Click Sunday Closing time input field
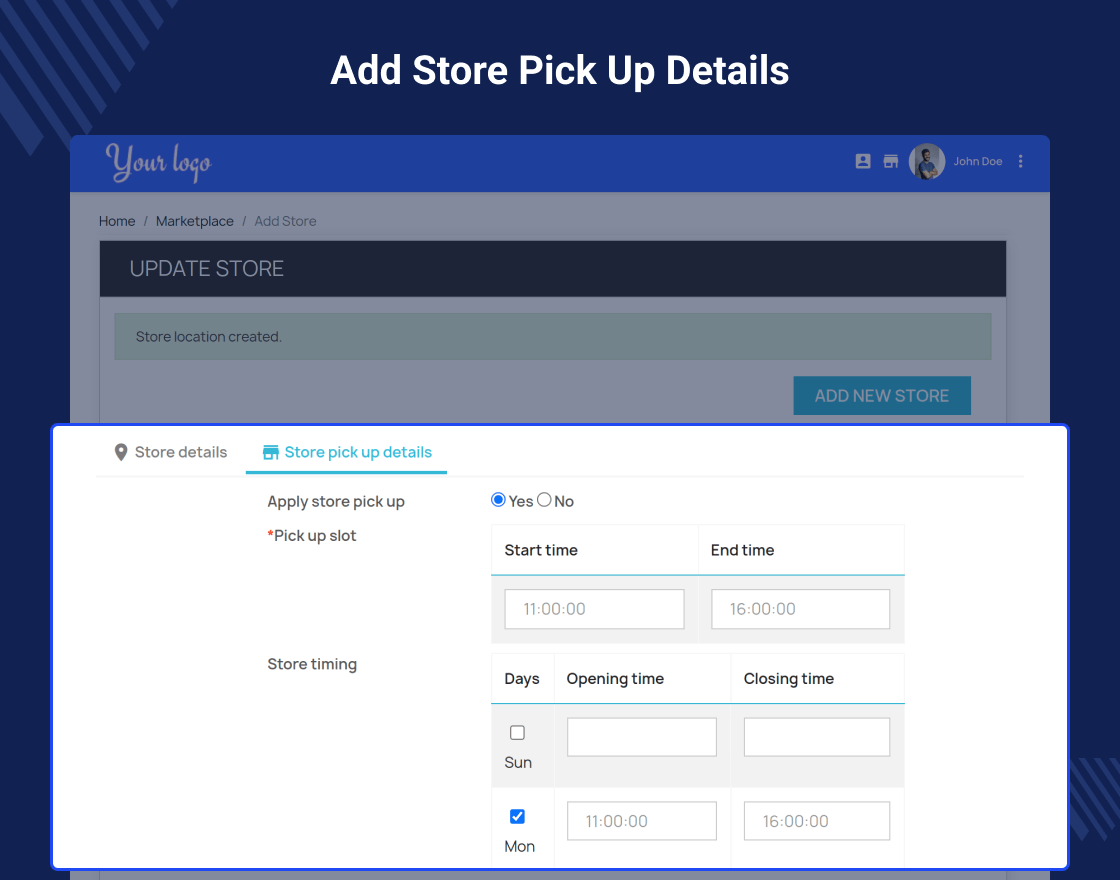The height and width of the screenshot is (880, 1120). [817, 737]
